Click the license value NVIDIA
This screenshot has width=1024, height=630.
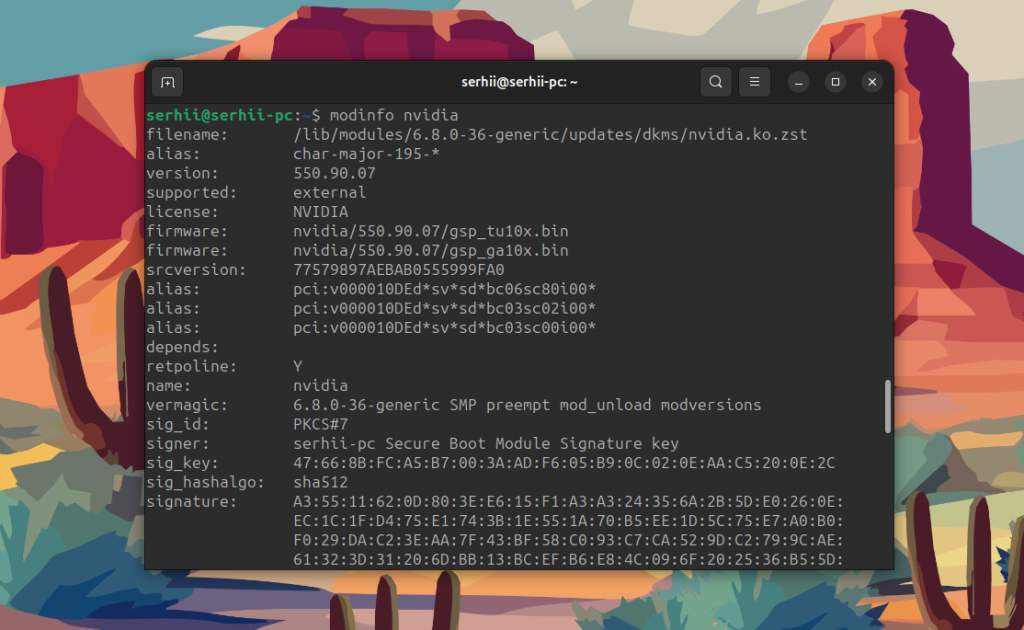pyautogui.click(x=321, y=212)
